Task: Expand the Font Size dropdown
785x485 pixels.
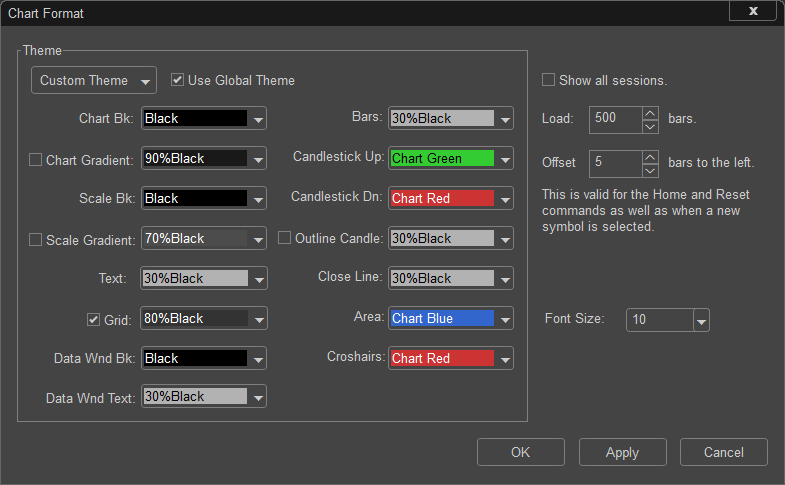Action: tap(701, 320)
